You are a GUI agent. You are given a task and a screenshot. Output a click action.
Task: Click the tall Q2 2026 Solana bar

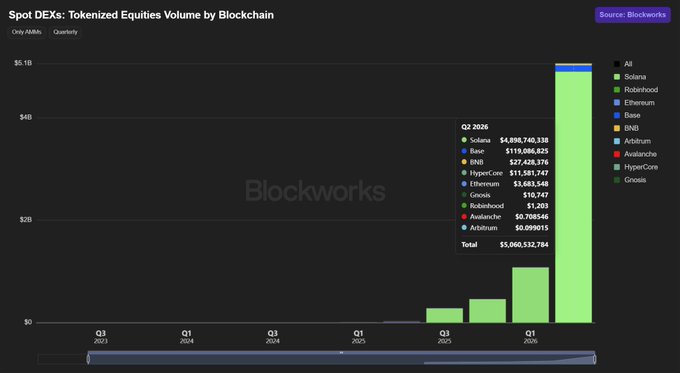click(x=573, y=197)
